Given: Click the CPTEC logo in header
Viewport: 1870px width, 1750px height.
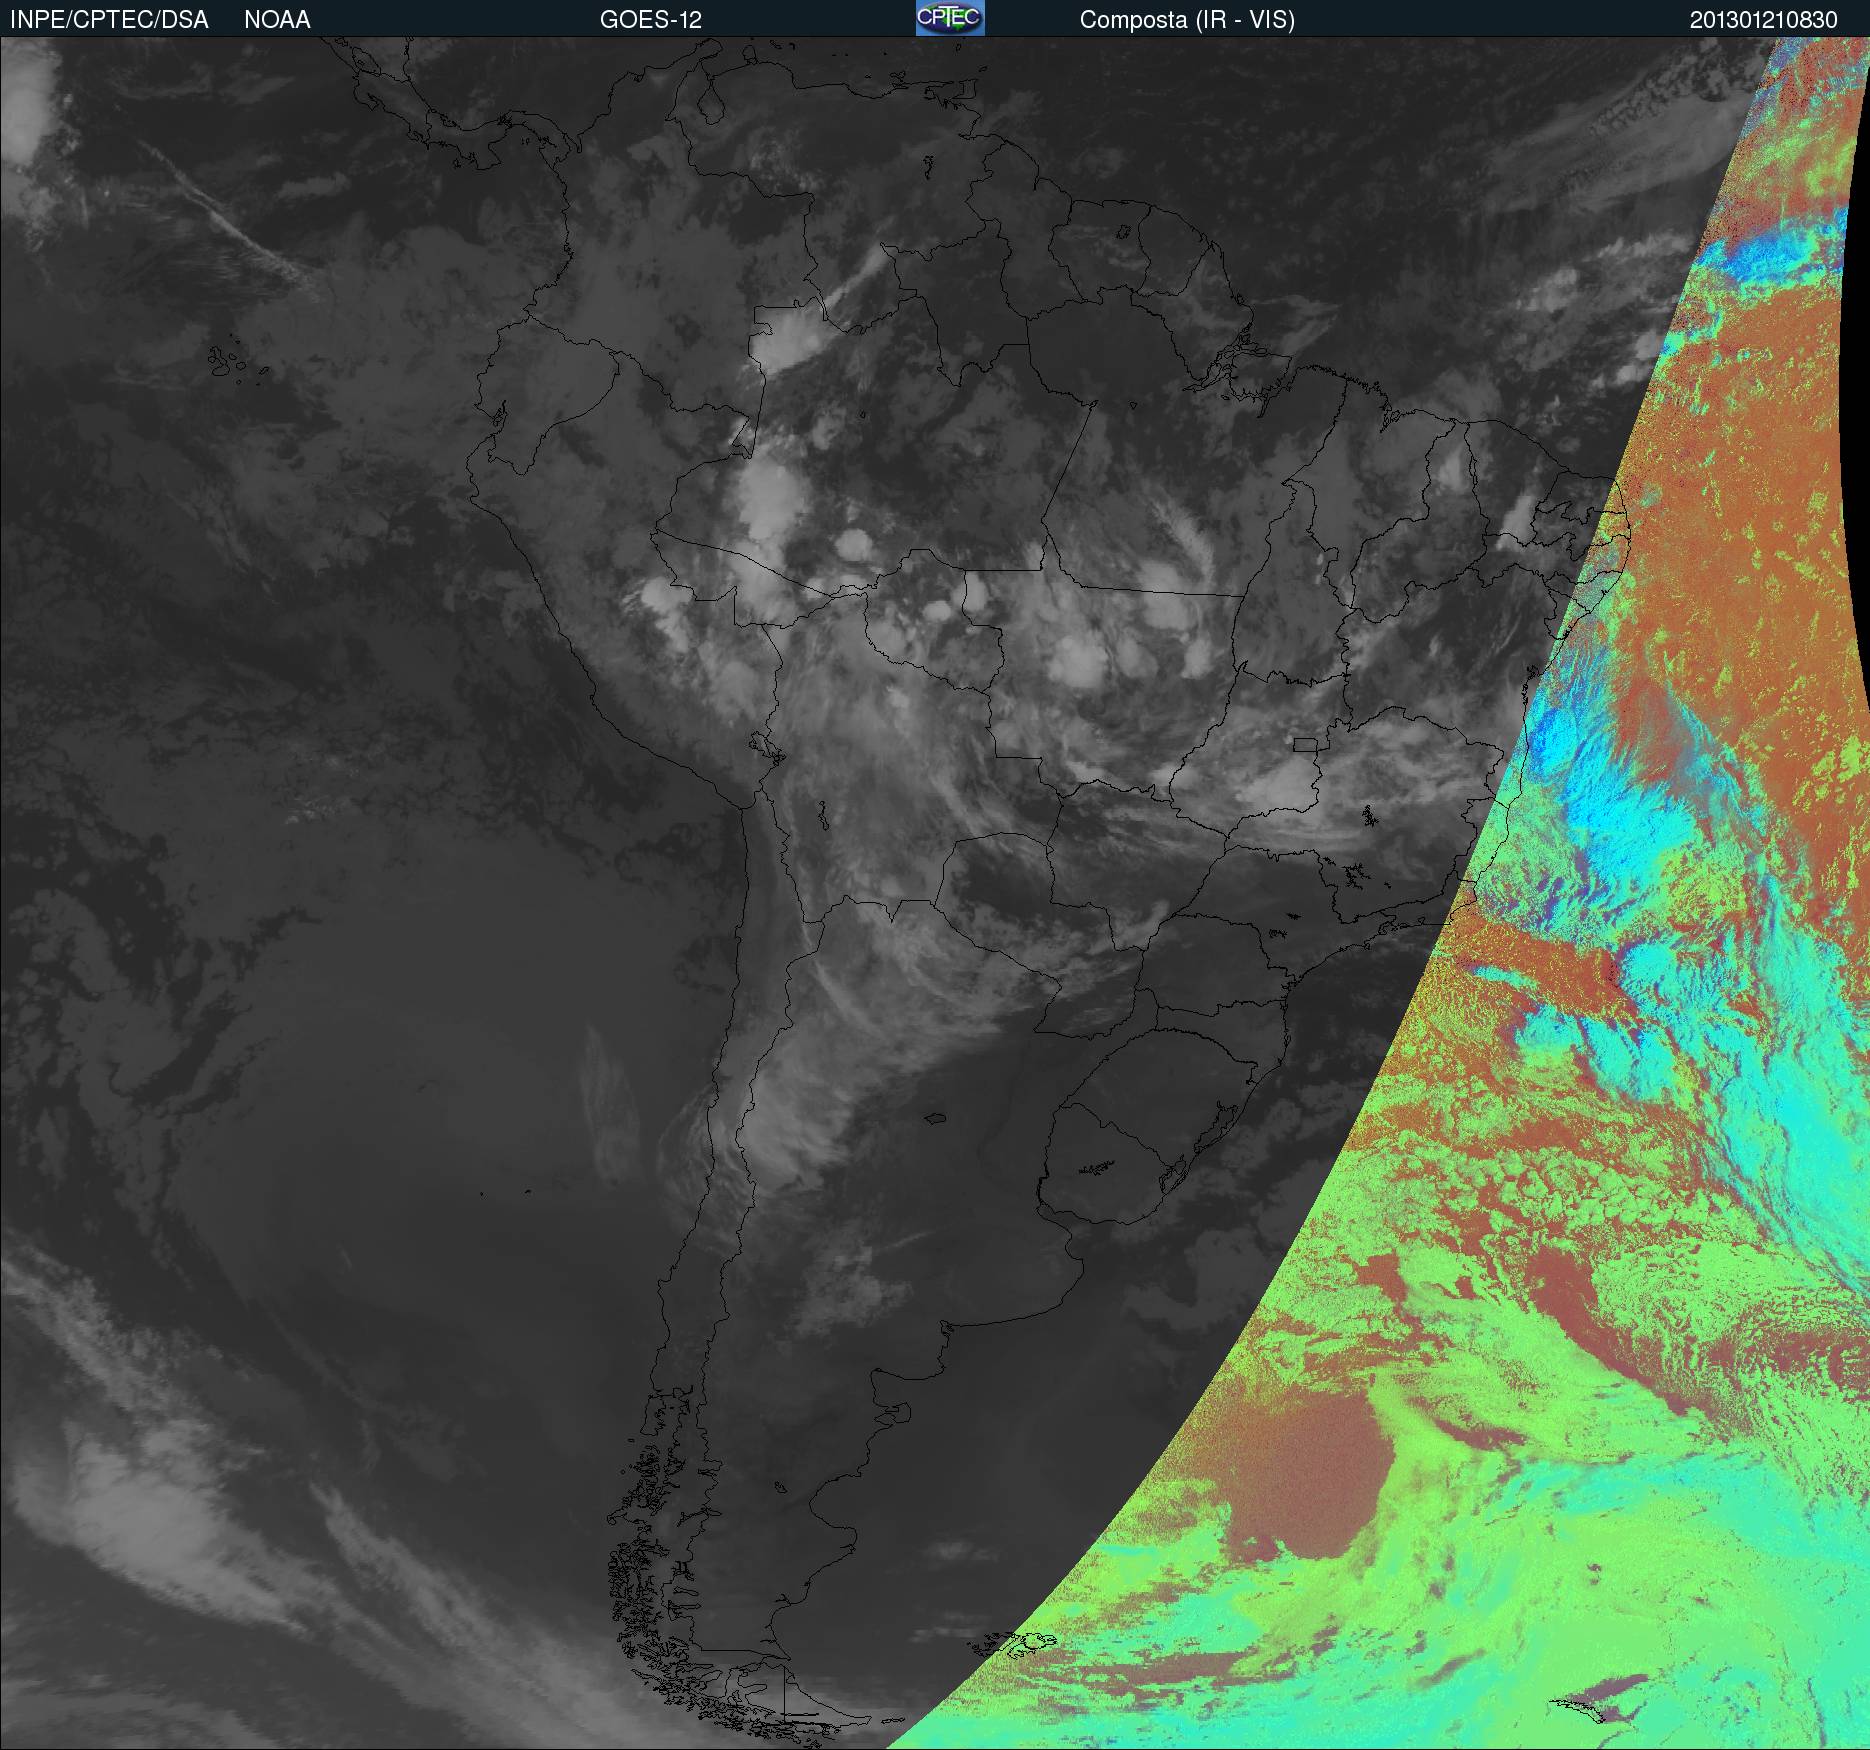Looking at the screenshot, I should 950,18.
